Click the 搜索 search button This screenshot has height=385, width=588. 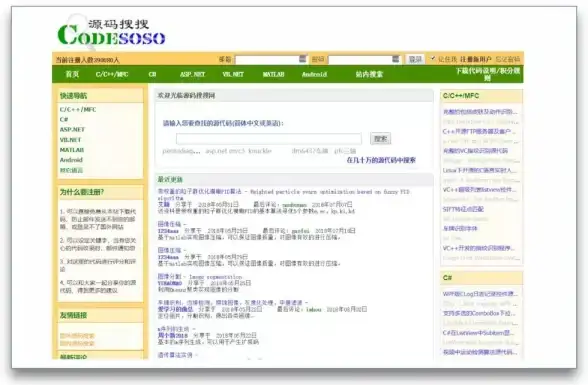(380, 138)
